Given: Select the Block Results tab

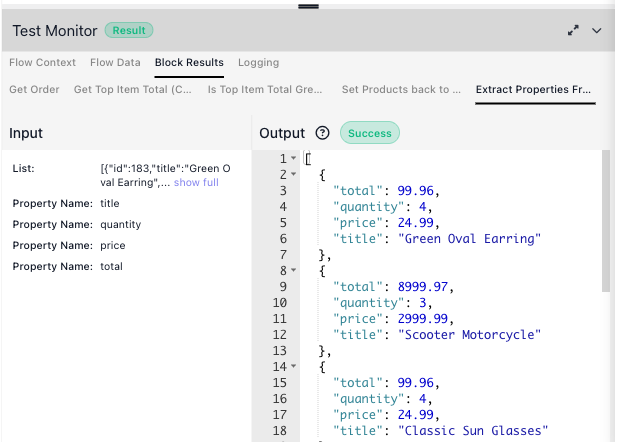Looking at the screenshot, I should 189,63.
